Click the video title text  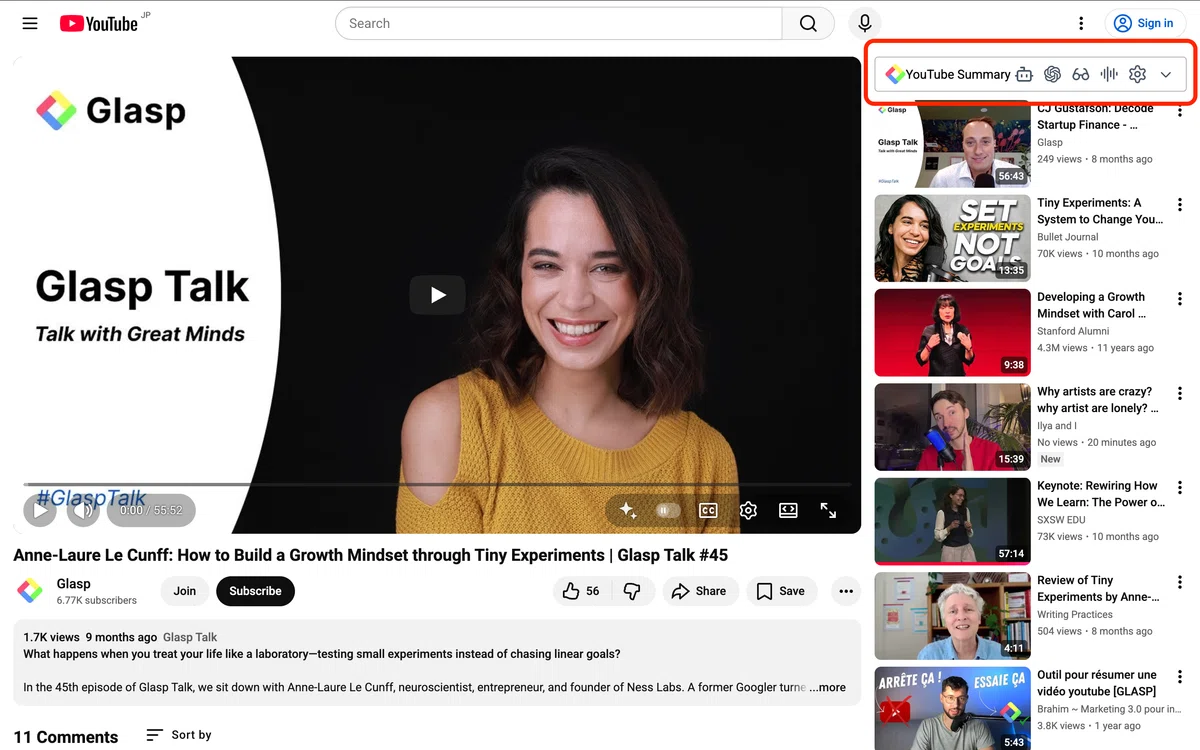(x=371, y=555)
